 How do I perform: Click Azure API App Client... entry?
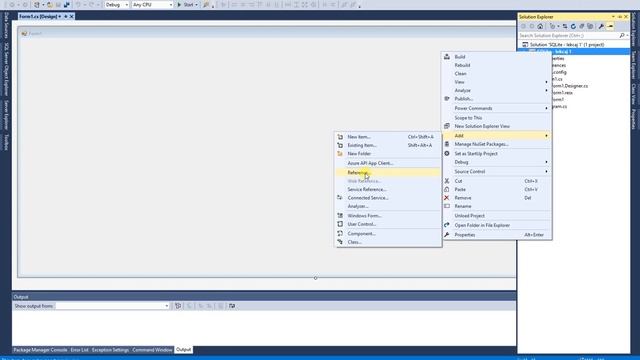click(x=388, y=163)
